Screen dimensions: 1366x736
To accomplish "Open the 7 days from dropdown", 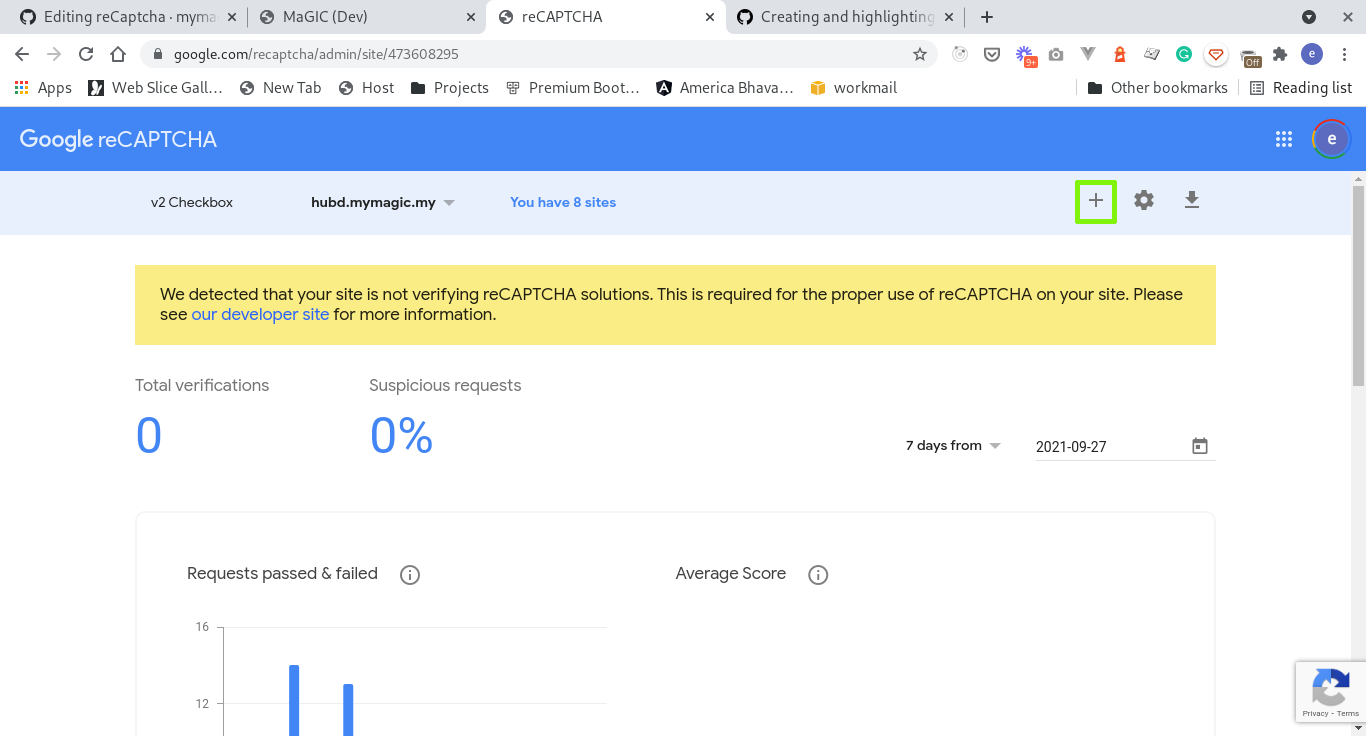I will [951, 445].
